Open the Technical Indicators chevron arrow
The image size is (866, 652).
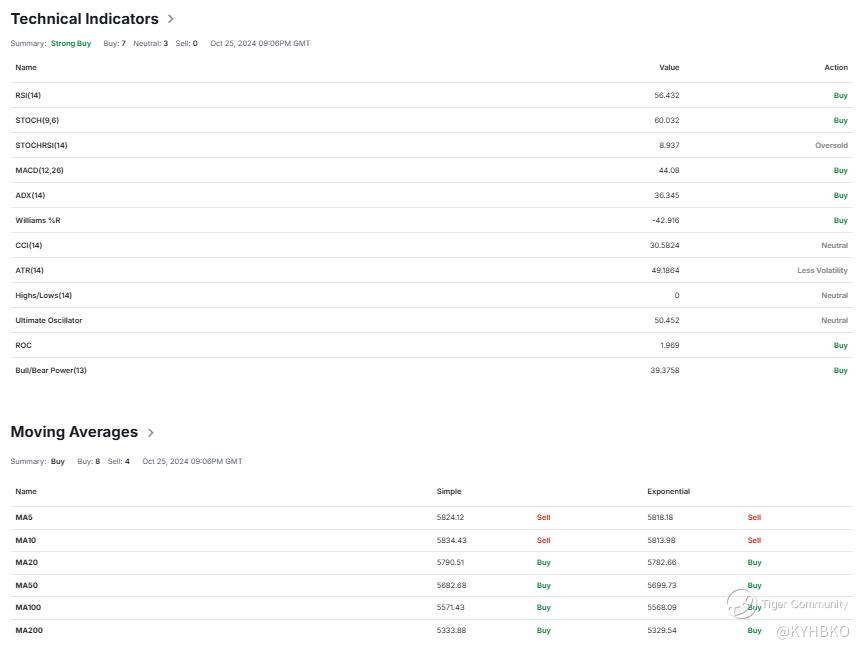point(171,19)
